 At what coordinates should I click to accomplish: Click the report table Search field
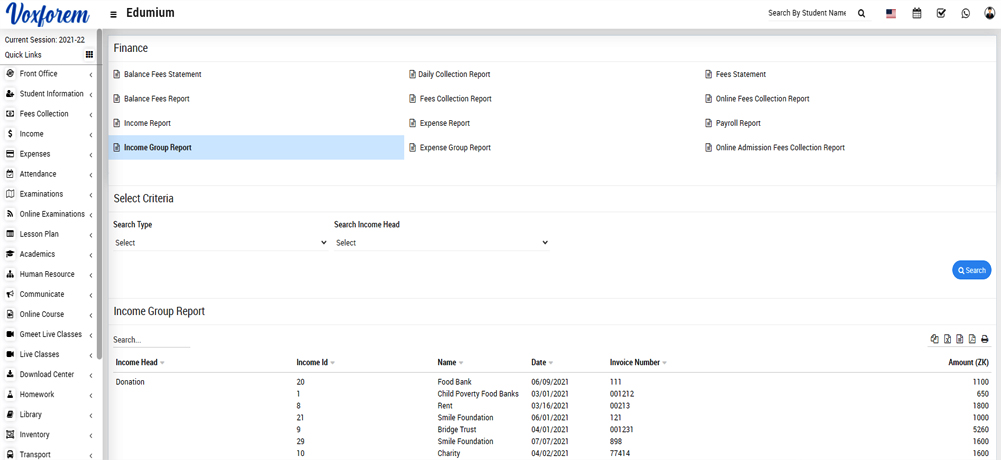click(x=150, y=340)
